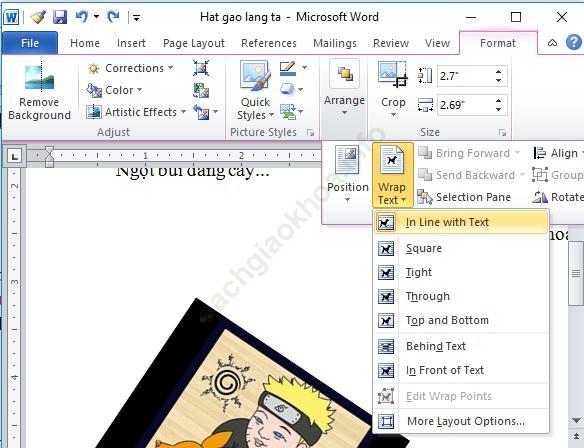
Task: Choose Square text wrapping
Action: [x=461, y=248]
